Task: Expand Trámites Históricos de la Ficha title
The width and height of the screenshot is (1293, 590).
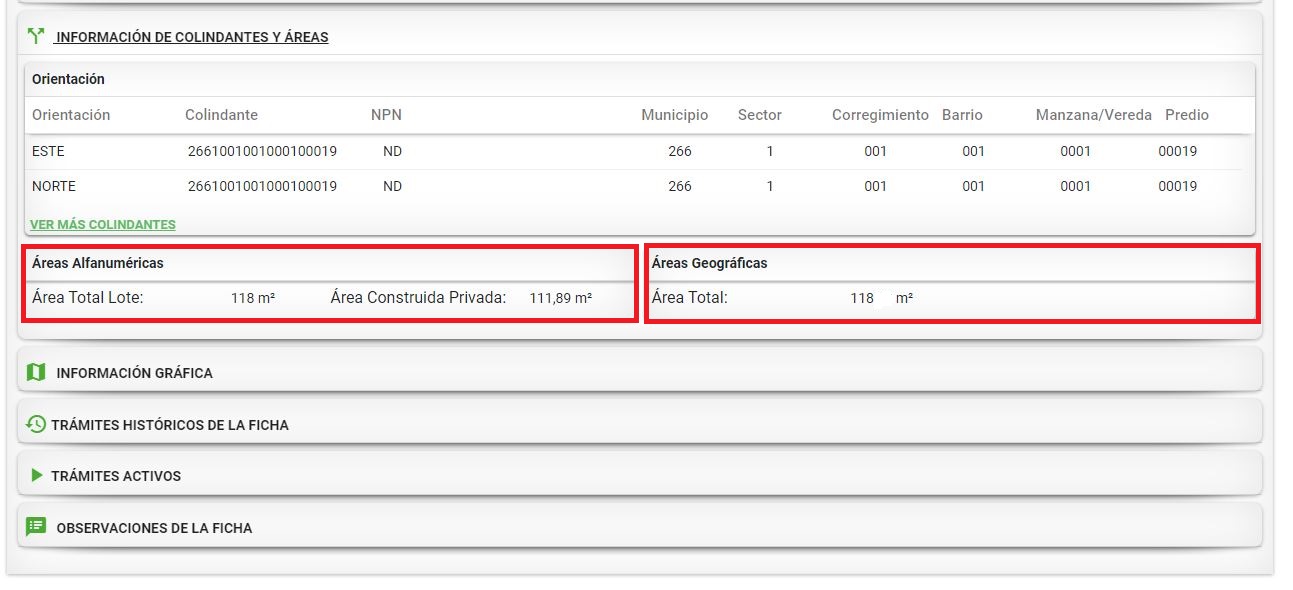Action: 170,425
